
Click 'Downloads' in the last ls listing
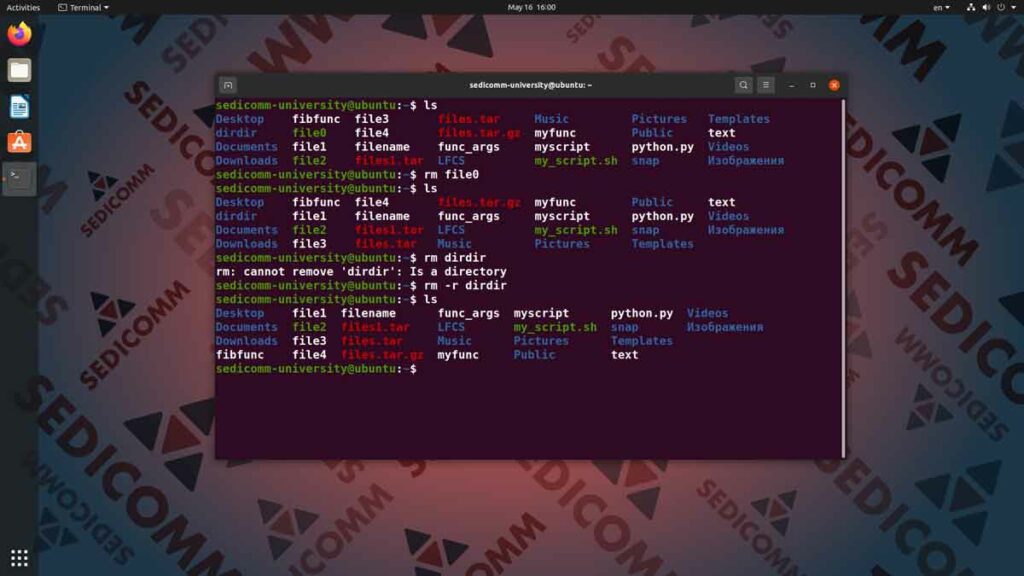coord(246,341)
